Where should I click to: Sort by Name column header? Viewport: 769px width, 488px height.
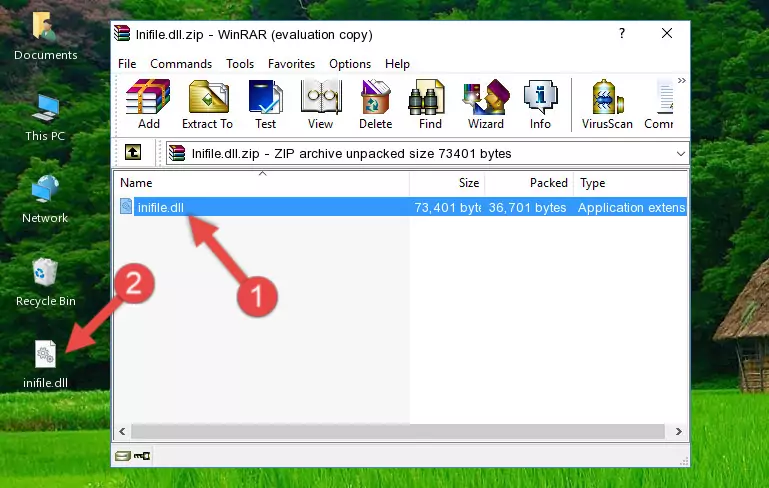click(x=262, y=183)
